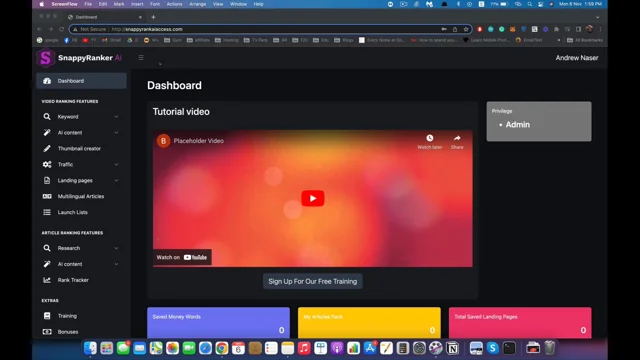The height and width of the screenshot is (360, 640).
Task: Click Sign Up For Our Free Training button
Action: point(313,281)
